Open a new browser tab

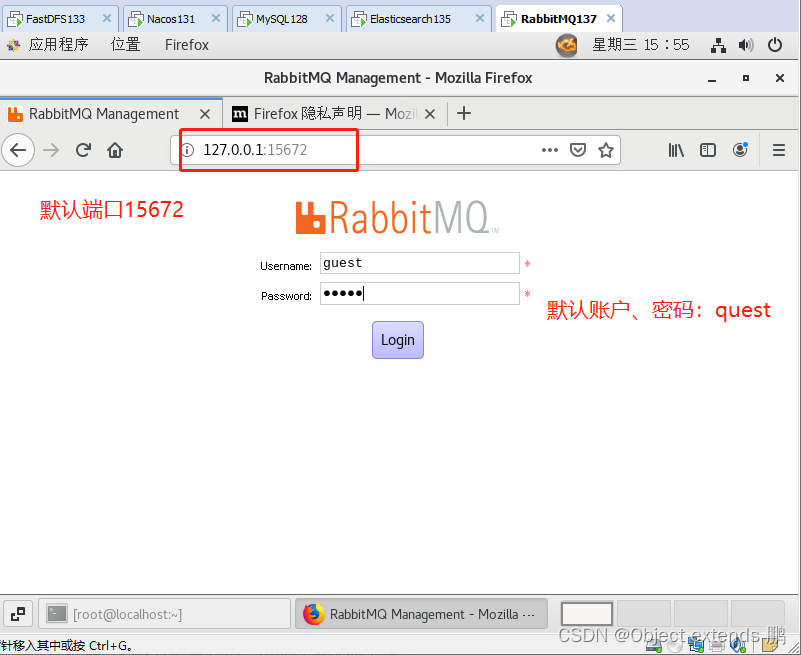464,113
